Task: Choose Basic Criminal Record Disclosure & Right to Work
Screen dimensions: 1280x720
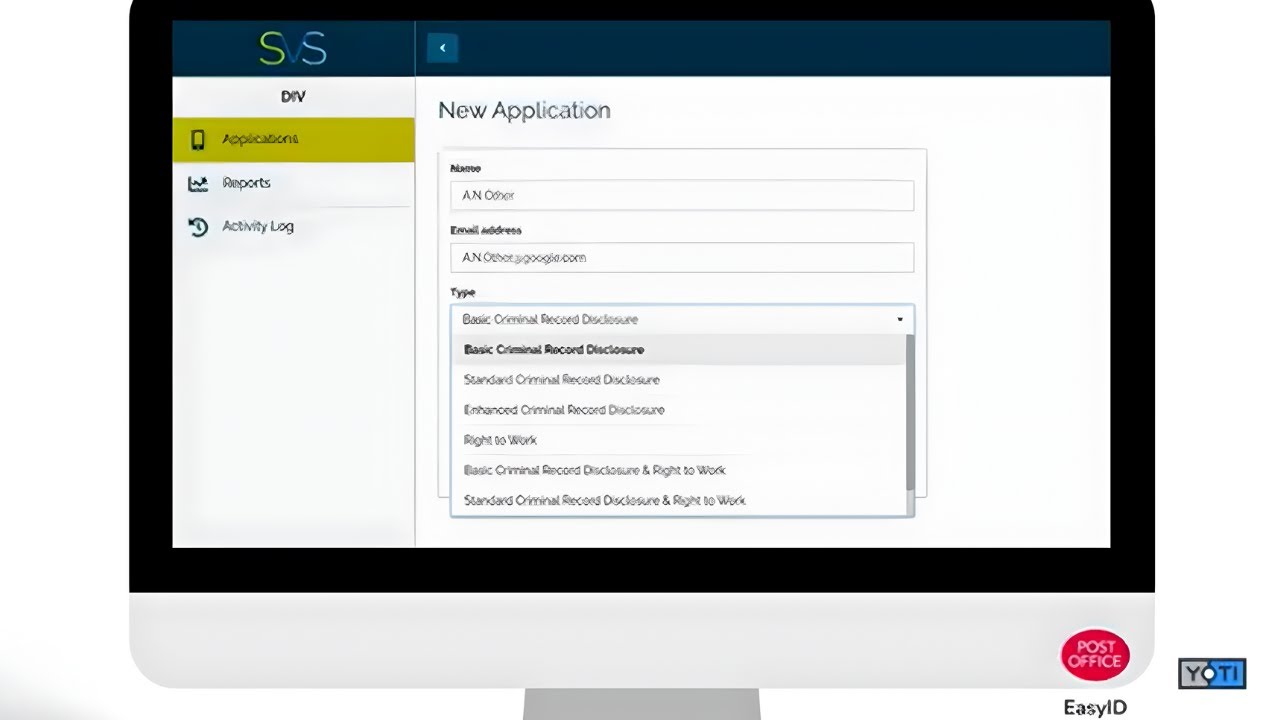Action: 678,470
